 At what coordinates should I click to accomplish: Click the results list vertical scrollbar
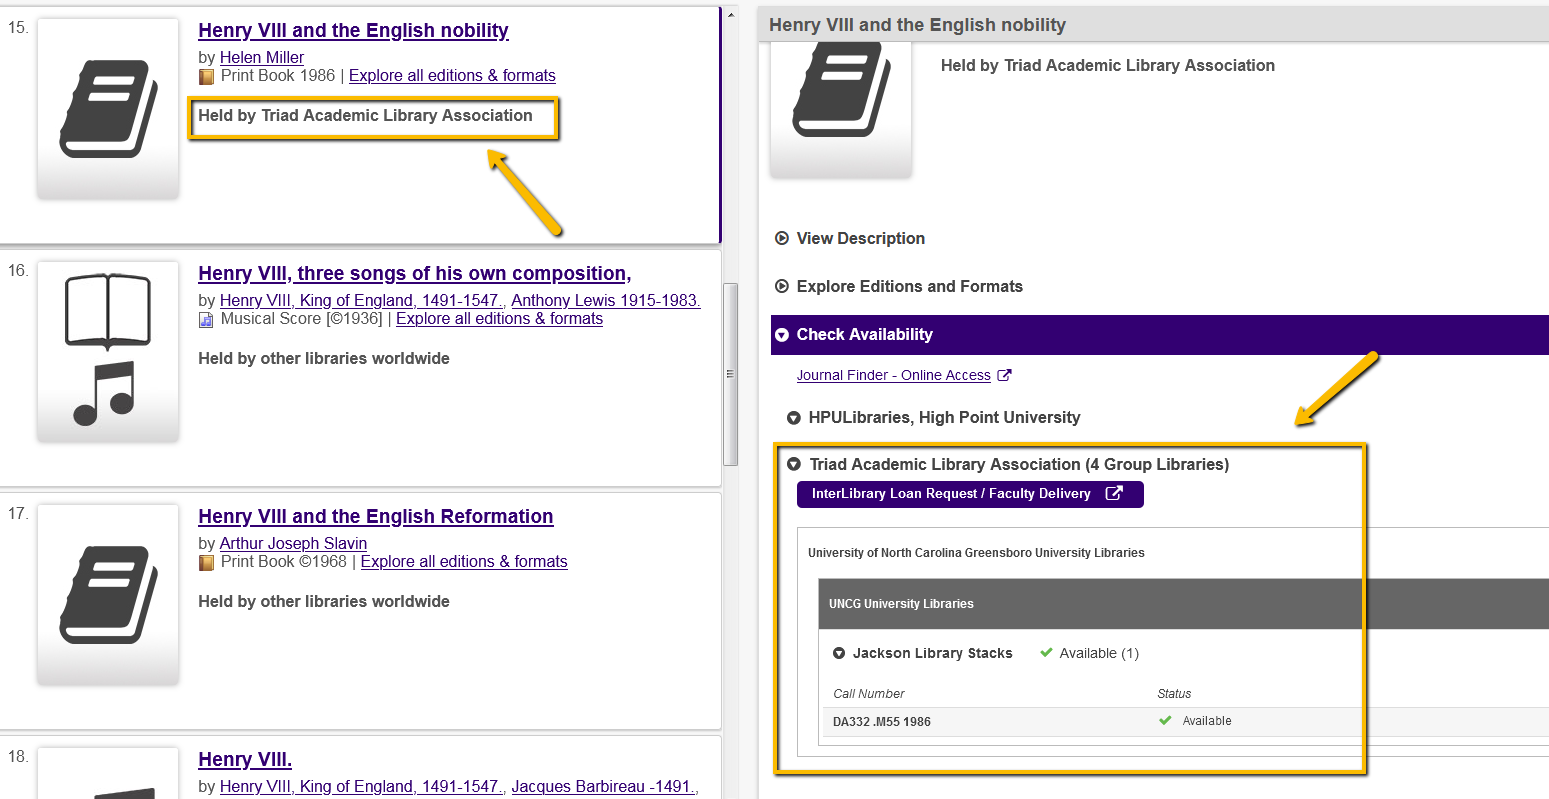[730, 373]
